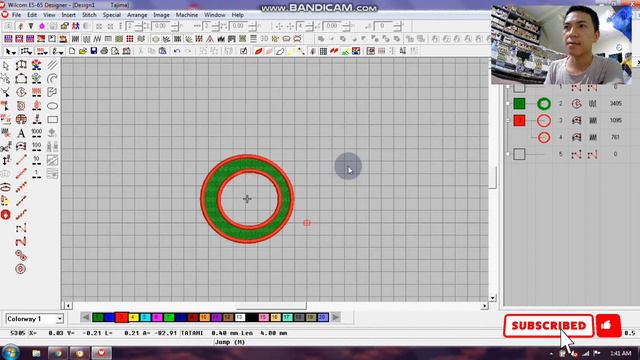Screen dimensions: 640x360
Task: Select the arrow Select Object tool in toolbox
Action: click(6, 66)
